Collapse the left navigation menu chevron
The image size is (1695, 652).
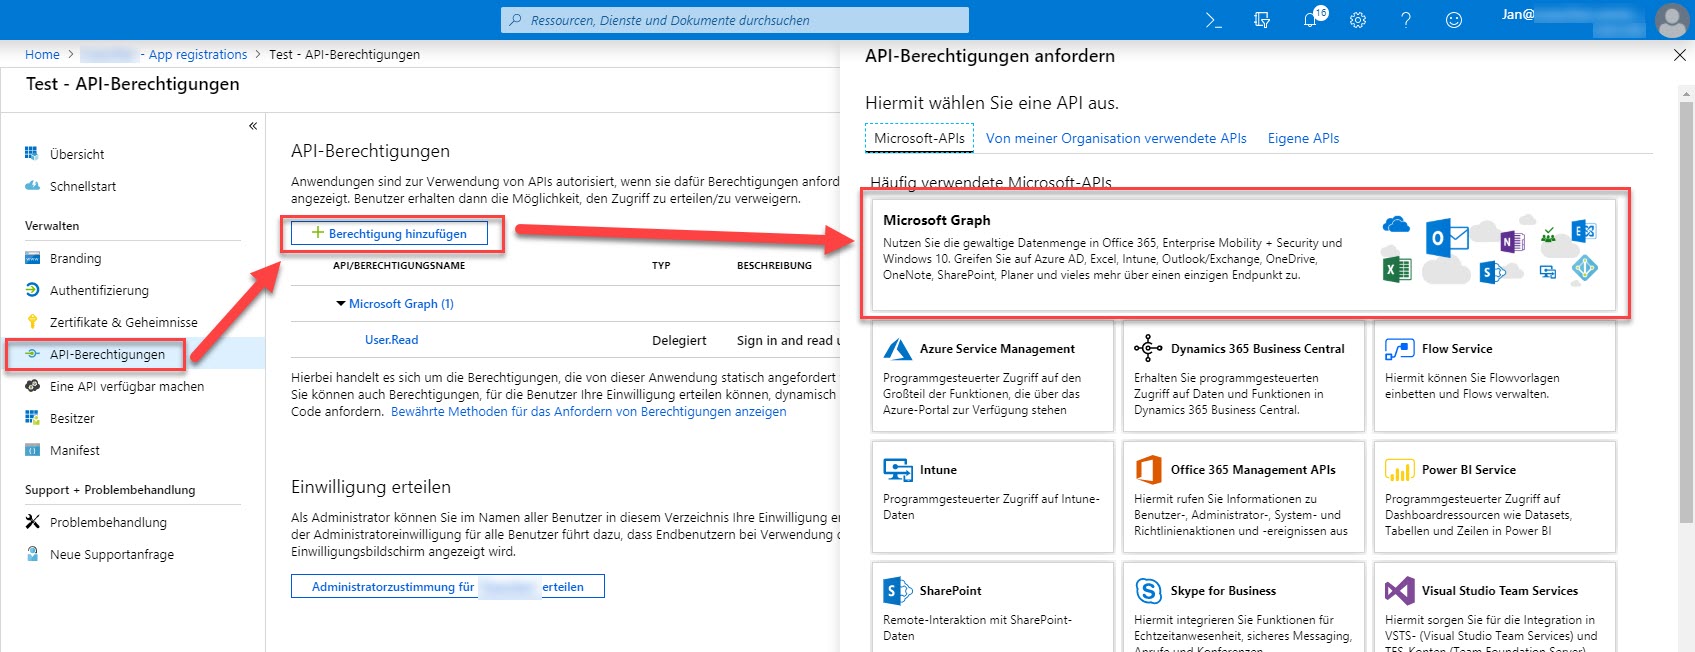[253, 126]
